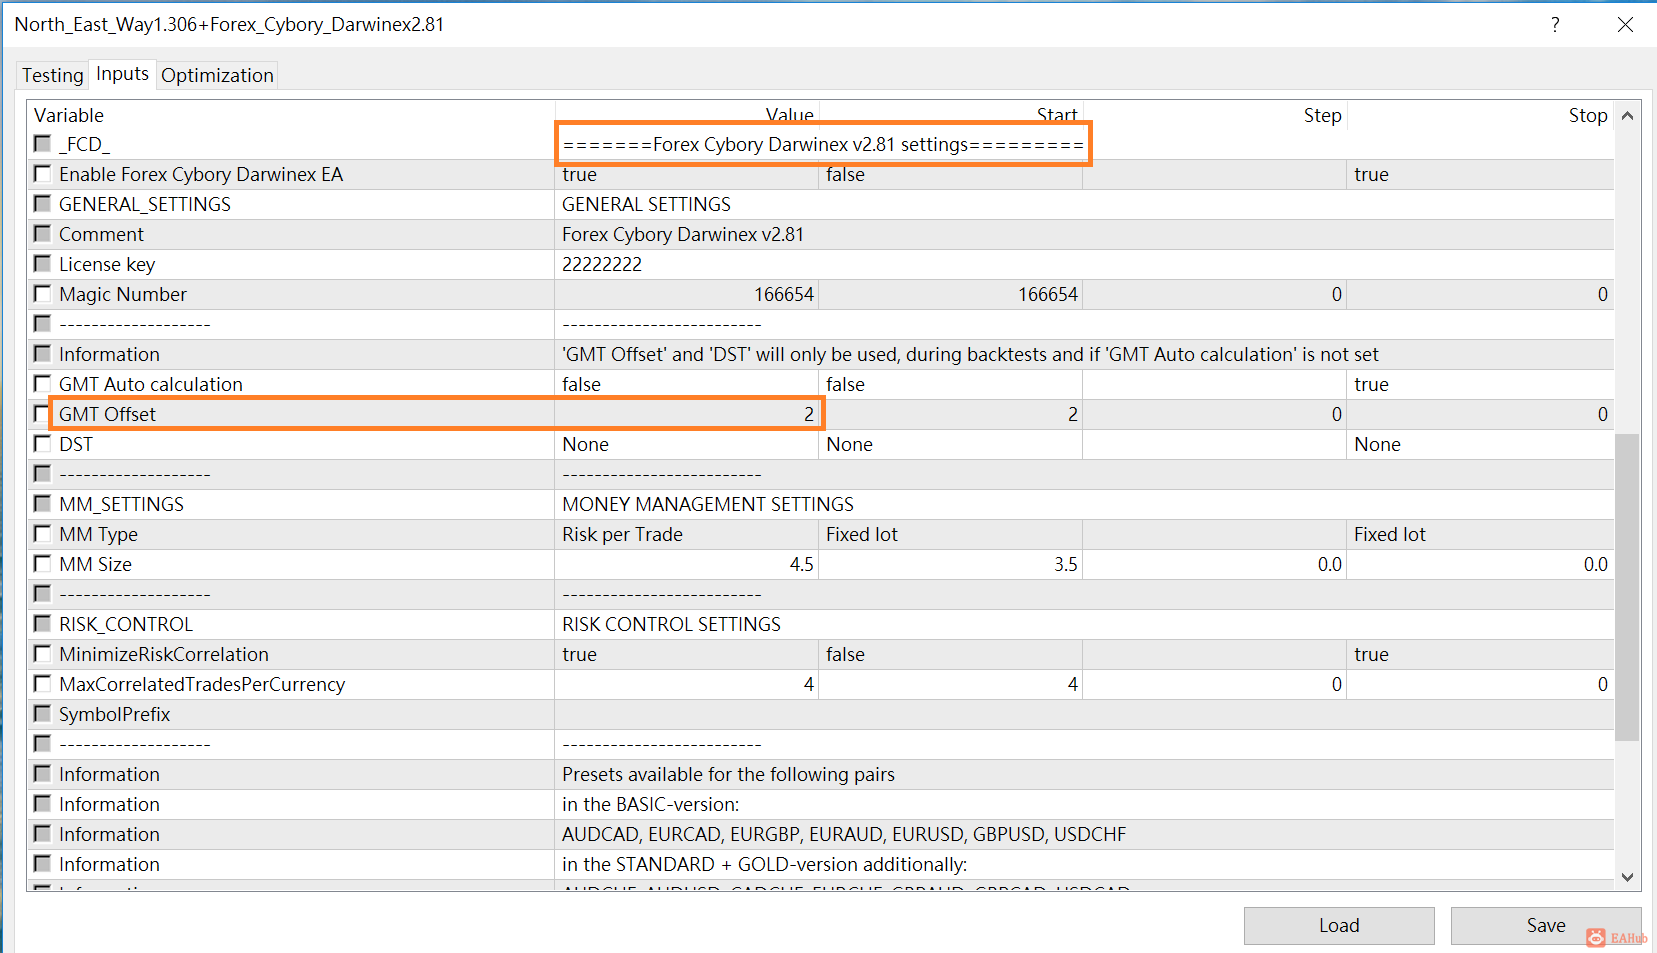Select the Magic Number Value cell 166654

(x=687, y=294)
